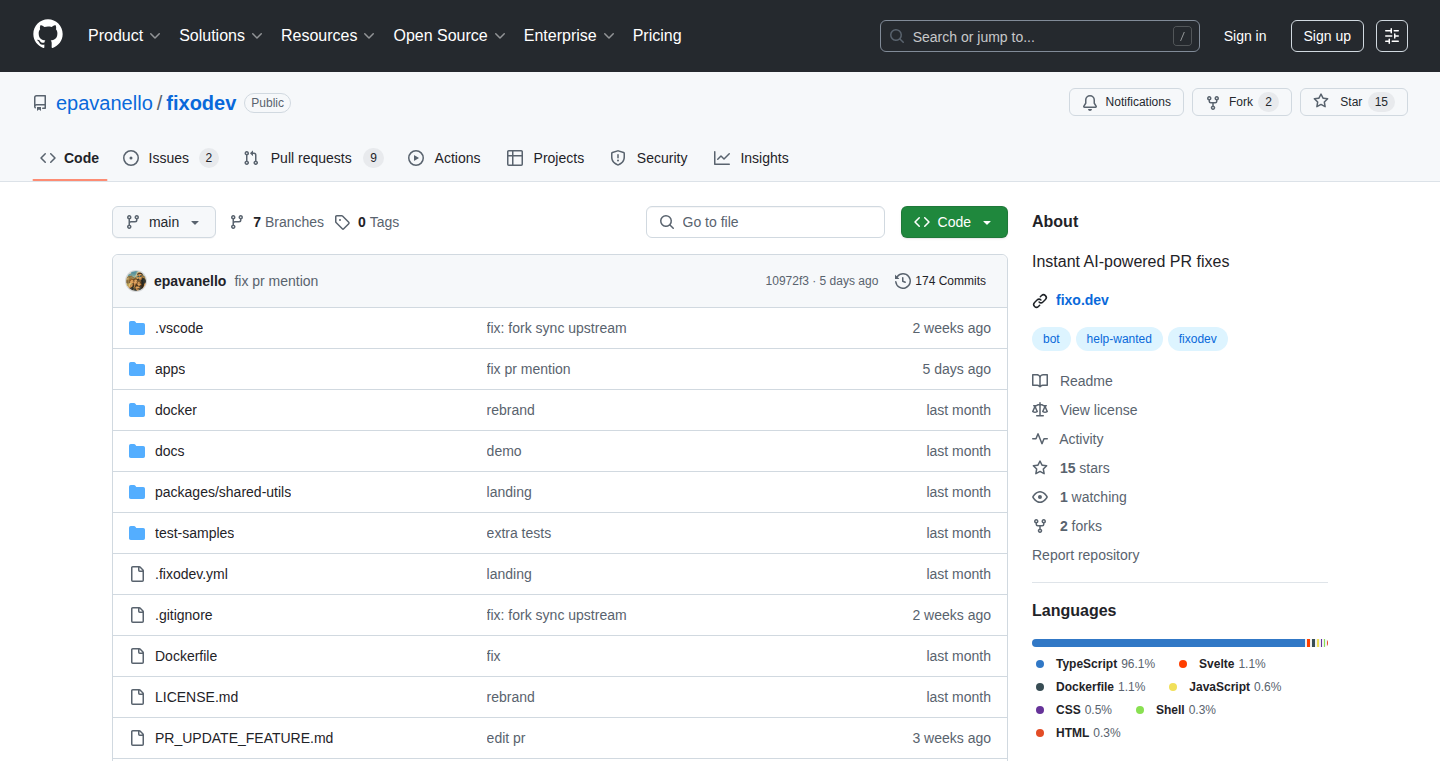Screen dimensions: 1440x761
Task: Click the help-wanted topic tag
Action: pyautogui.click(x=1119, y=339)
